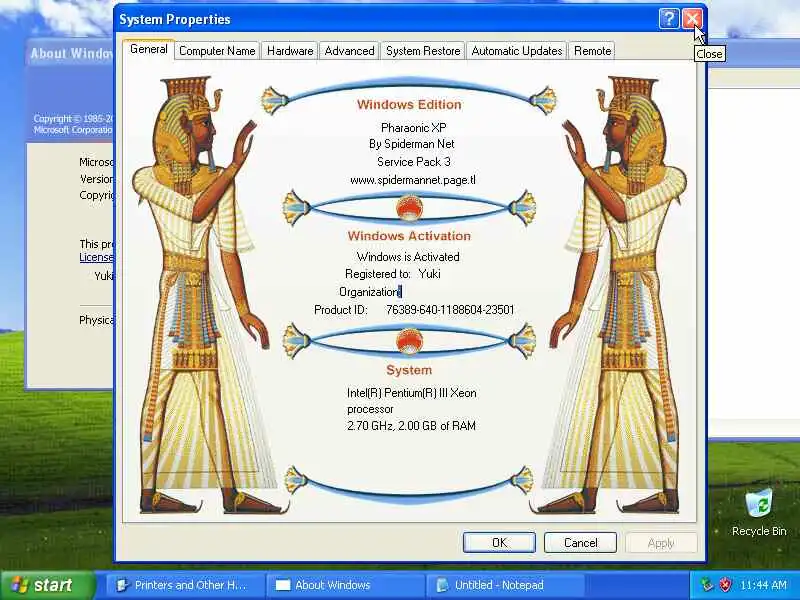Image resolution: width=800 pixels, height=600 pixels.
Task: Open the Remote tab
Action: [x=592, y=51]
